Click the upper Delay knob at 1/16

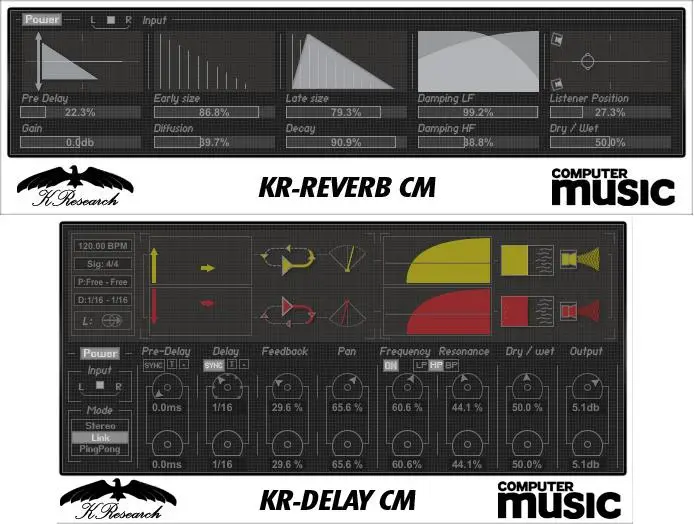click(227, 387)
